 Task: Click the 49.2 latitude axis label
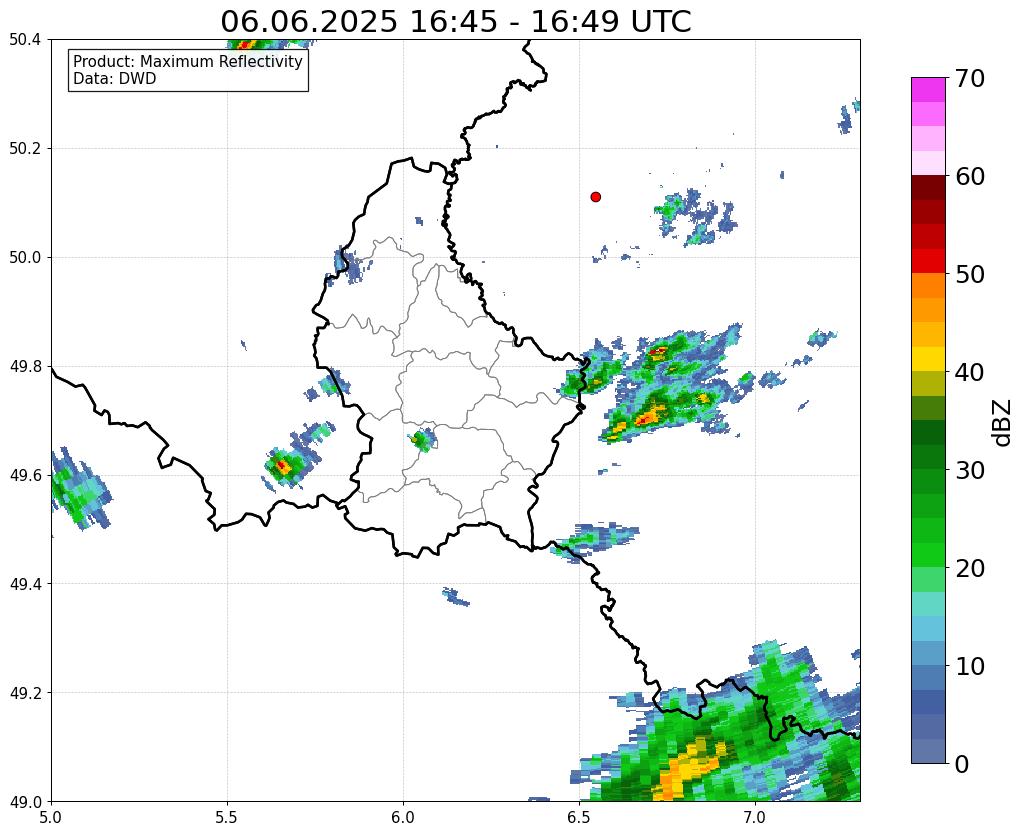pos(25,693)
